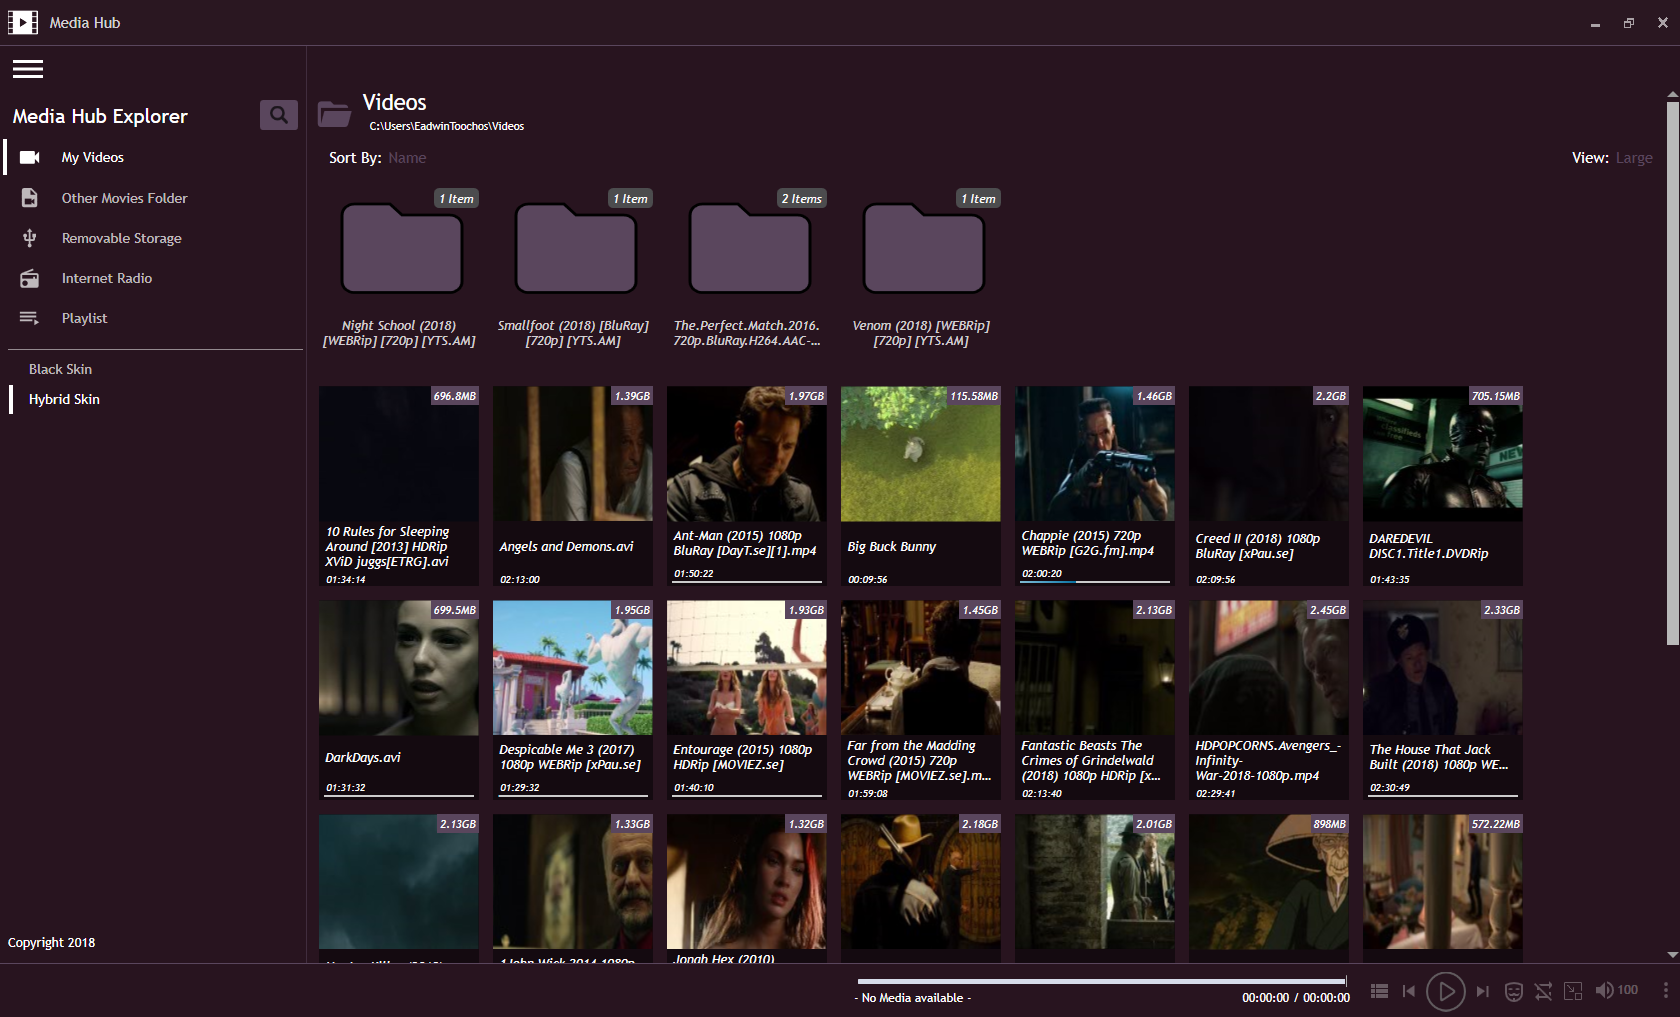The height and width of the screenshot is (1017, 1680).
Task: Click the Videos folder icon in header
Action: (334, 114)
